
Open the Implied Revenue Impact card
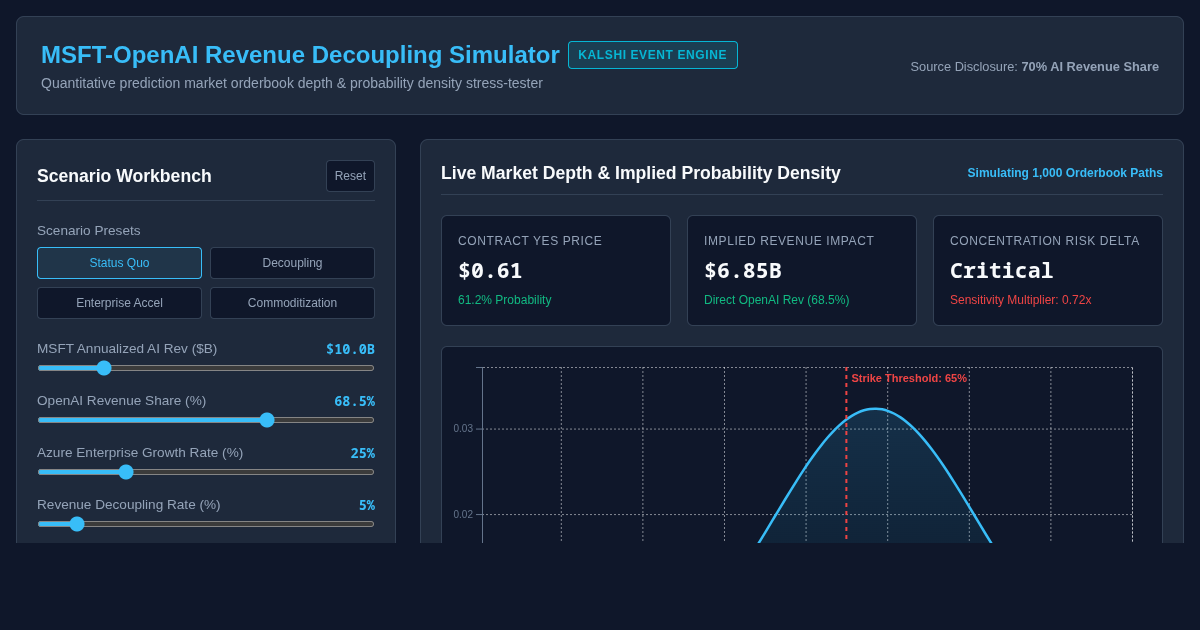pyautogui.click(x=802, y=270)
